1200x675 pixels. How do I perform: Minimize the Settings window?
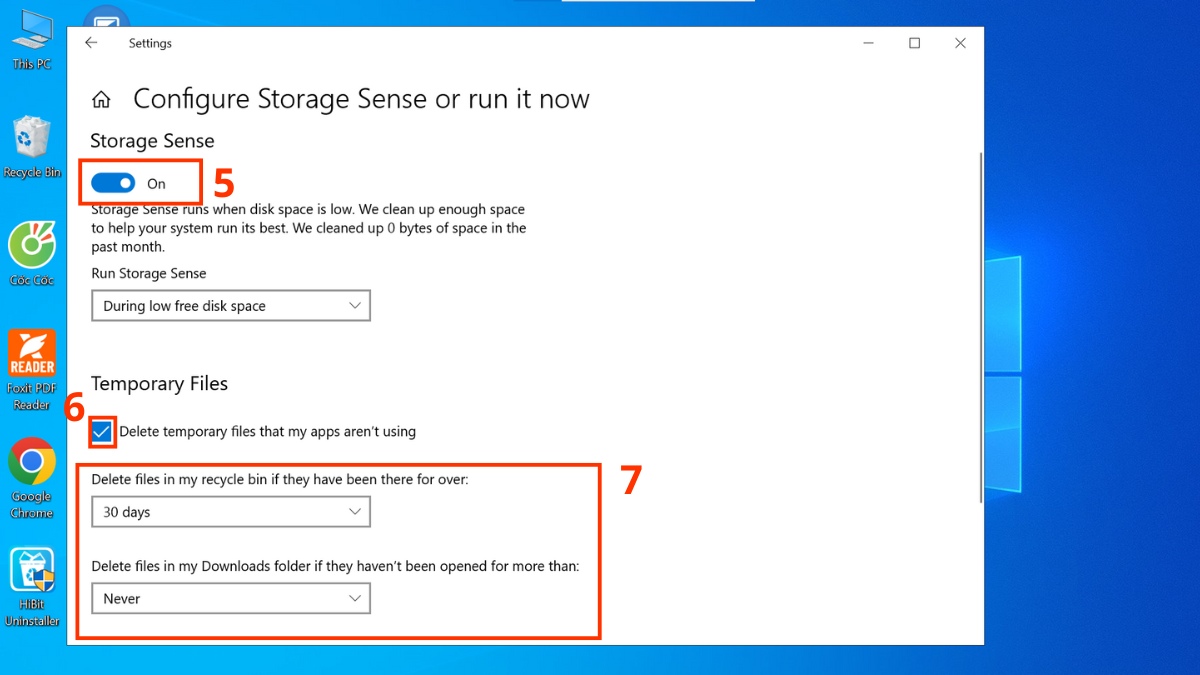pos(867,43)
